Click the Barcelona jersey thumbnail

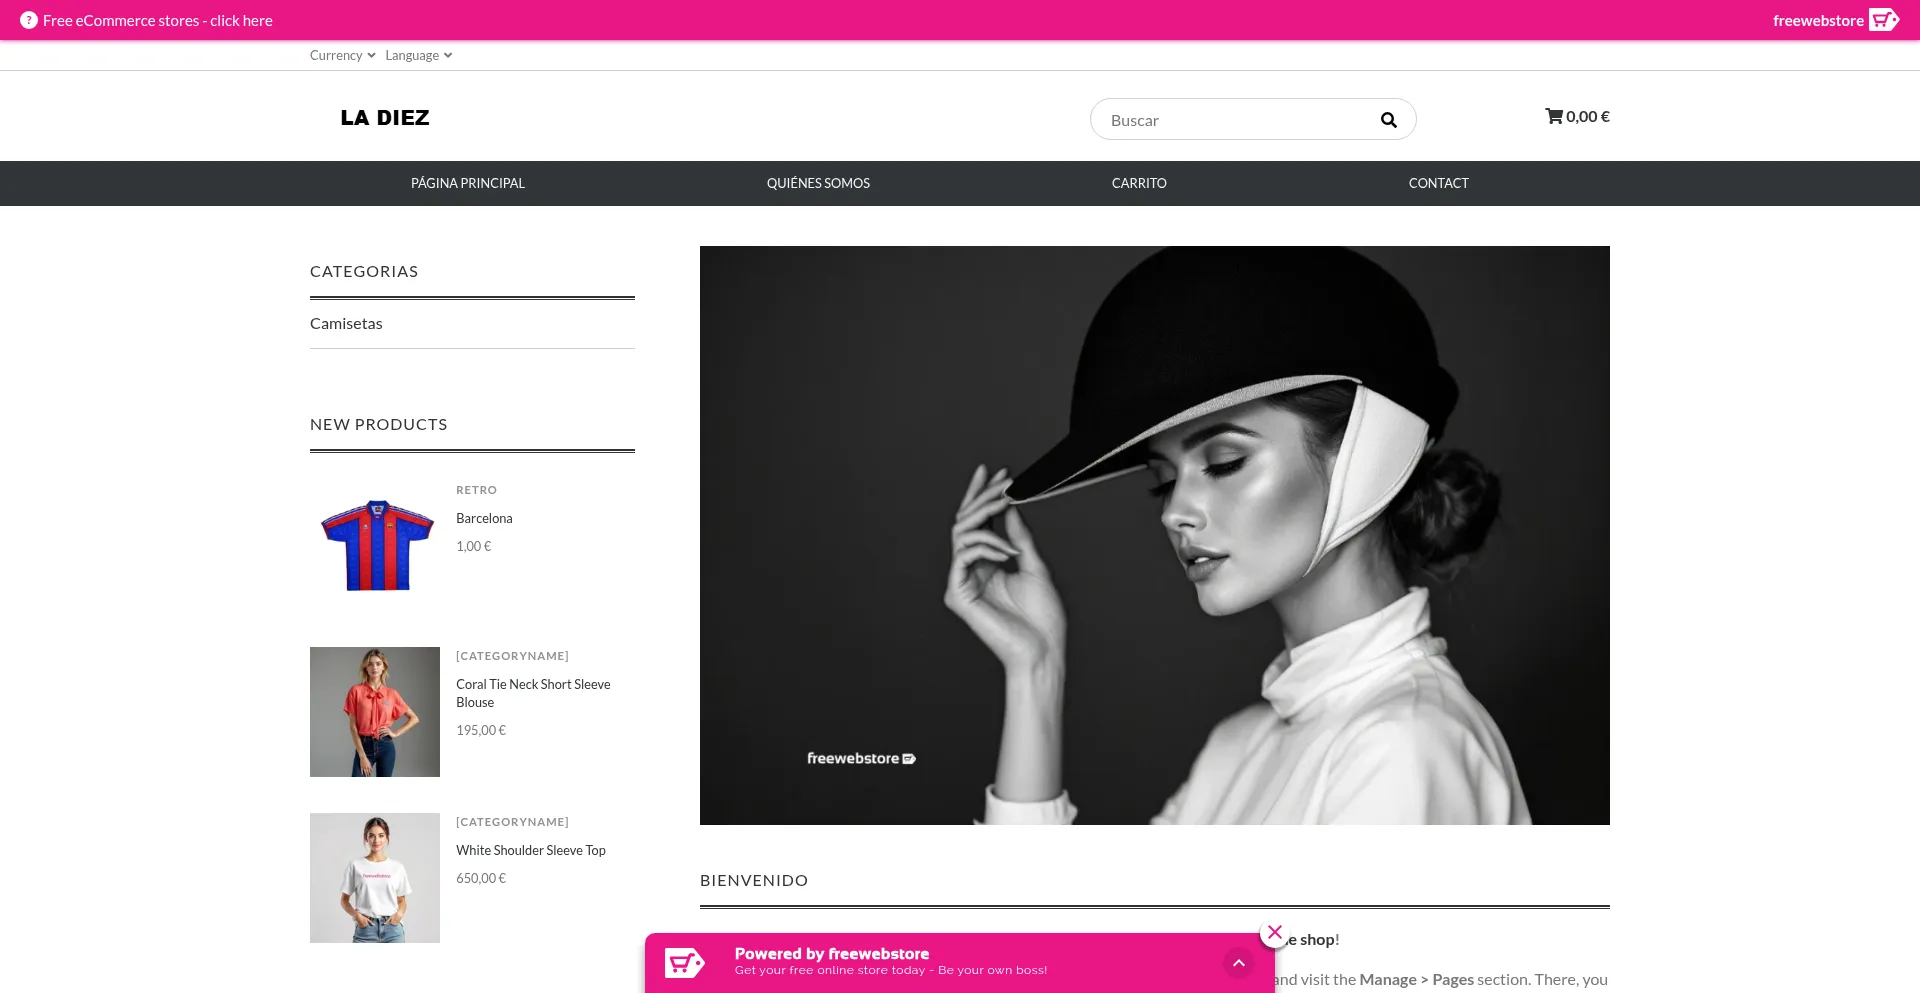(375, 546)
